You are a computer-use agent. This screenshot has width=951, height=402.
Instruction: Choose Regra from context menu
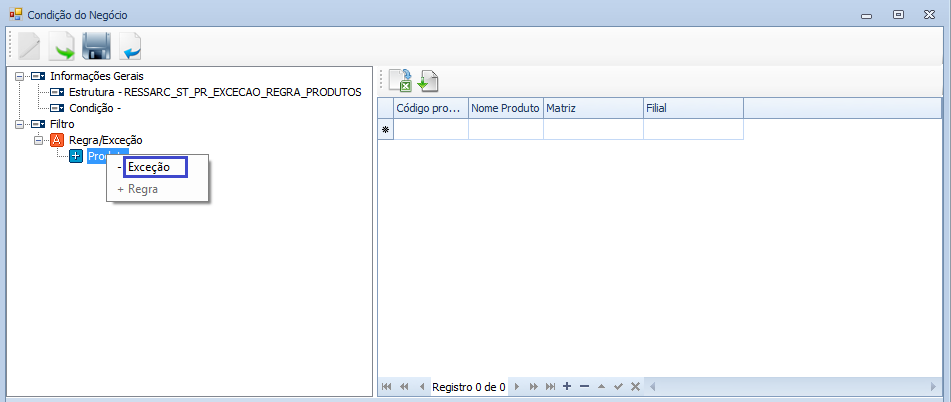point(158,189)
